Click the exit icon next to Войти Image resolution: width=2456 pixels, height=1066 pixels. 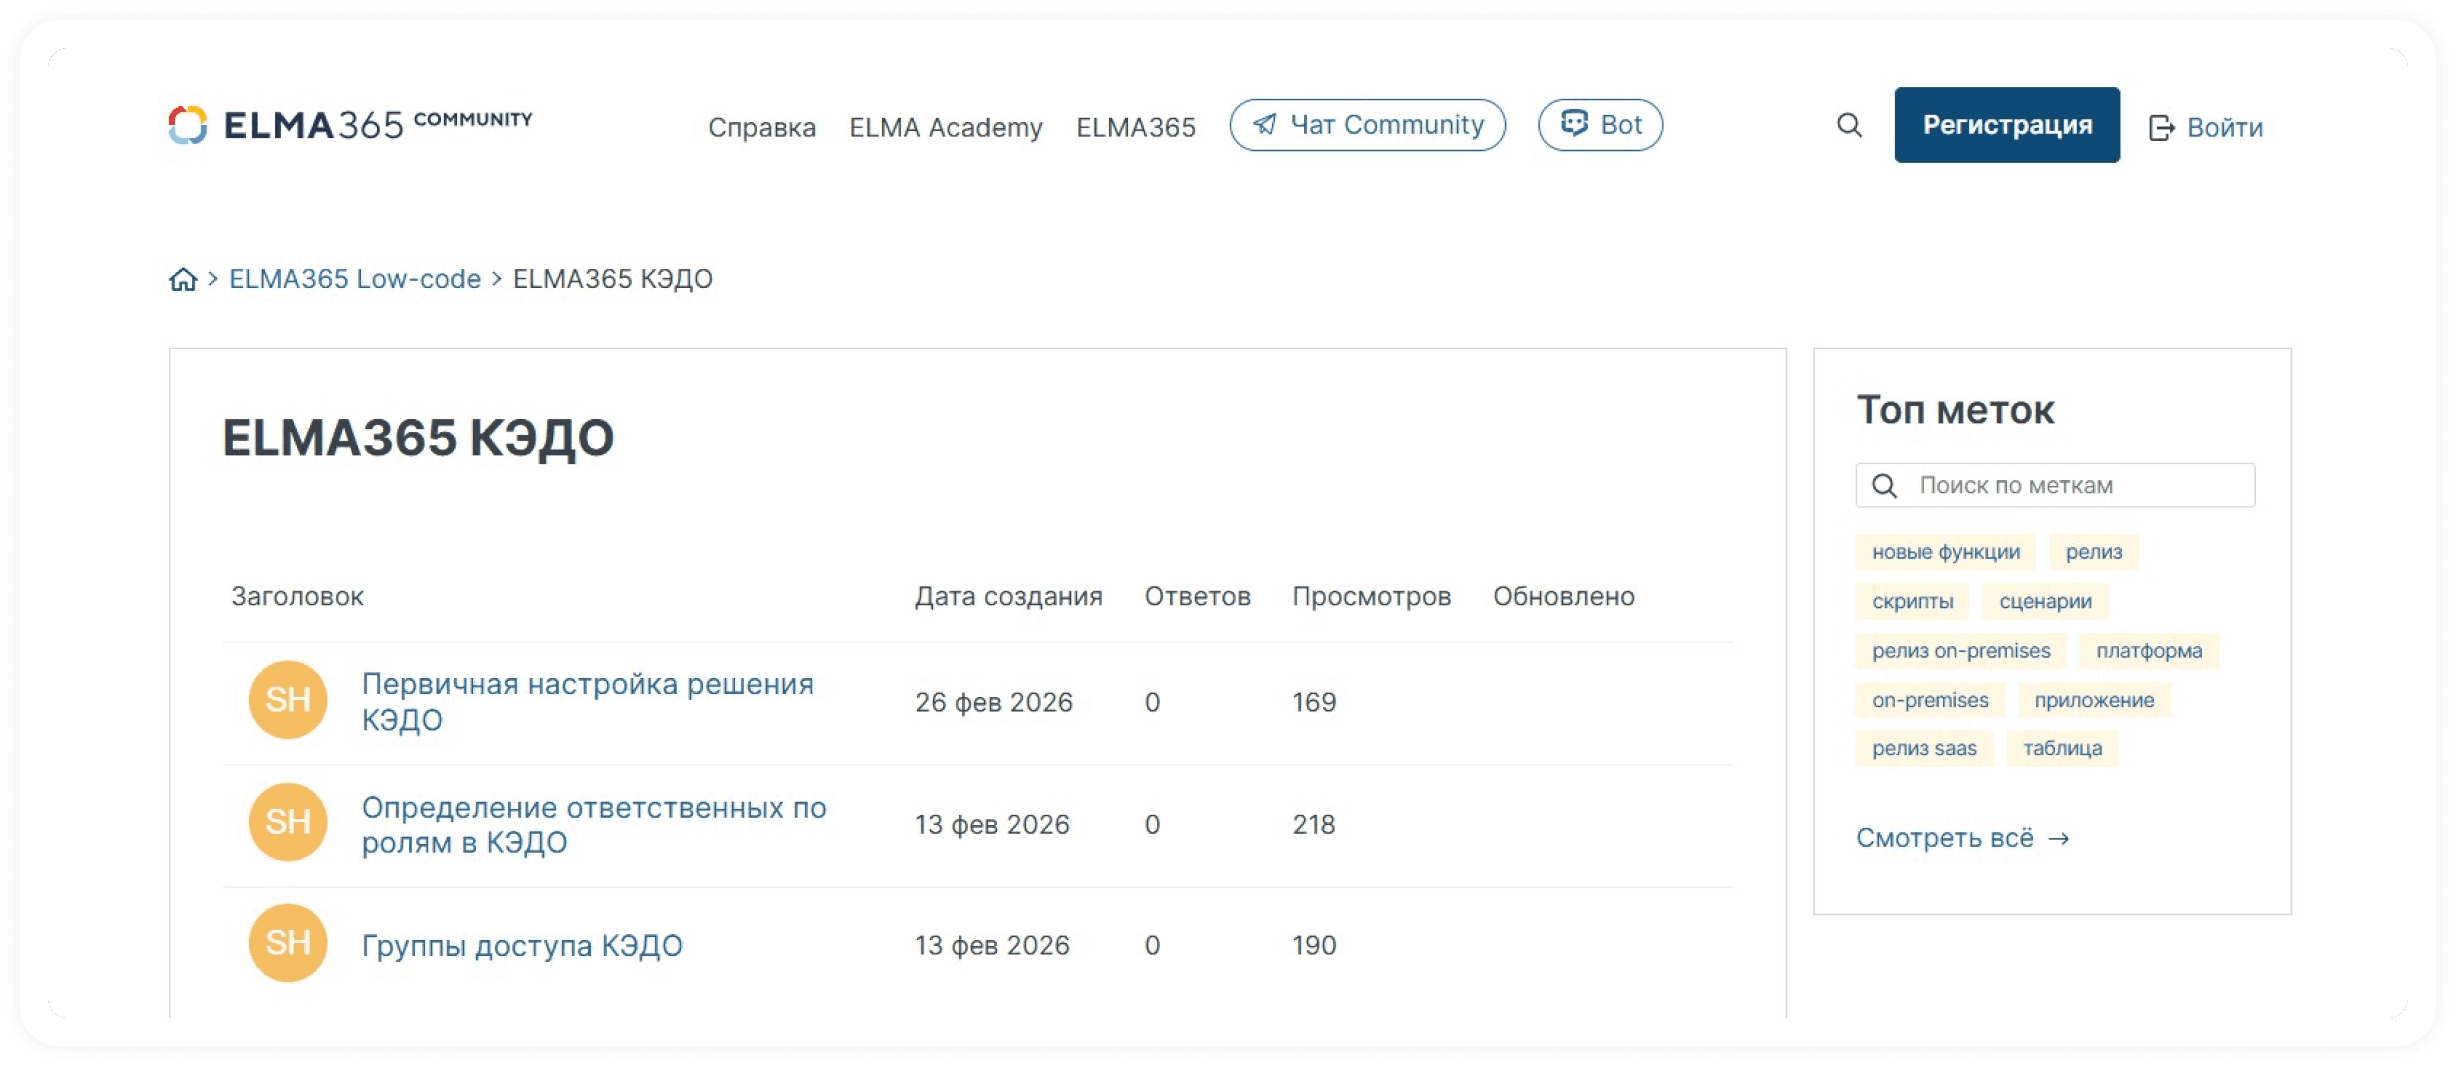click(2163, 126)
